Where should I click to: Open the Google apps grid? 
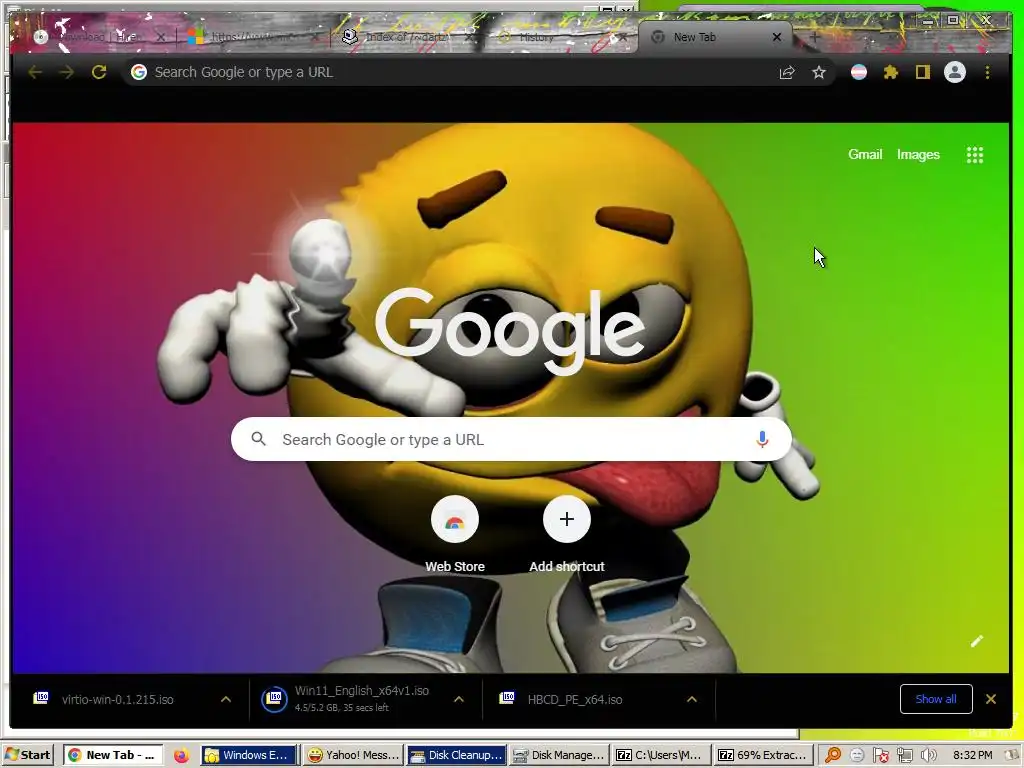click(x=974, y=155)
